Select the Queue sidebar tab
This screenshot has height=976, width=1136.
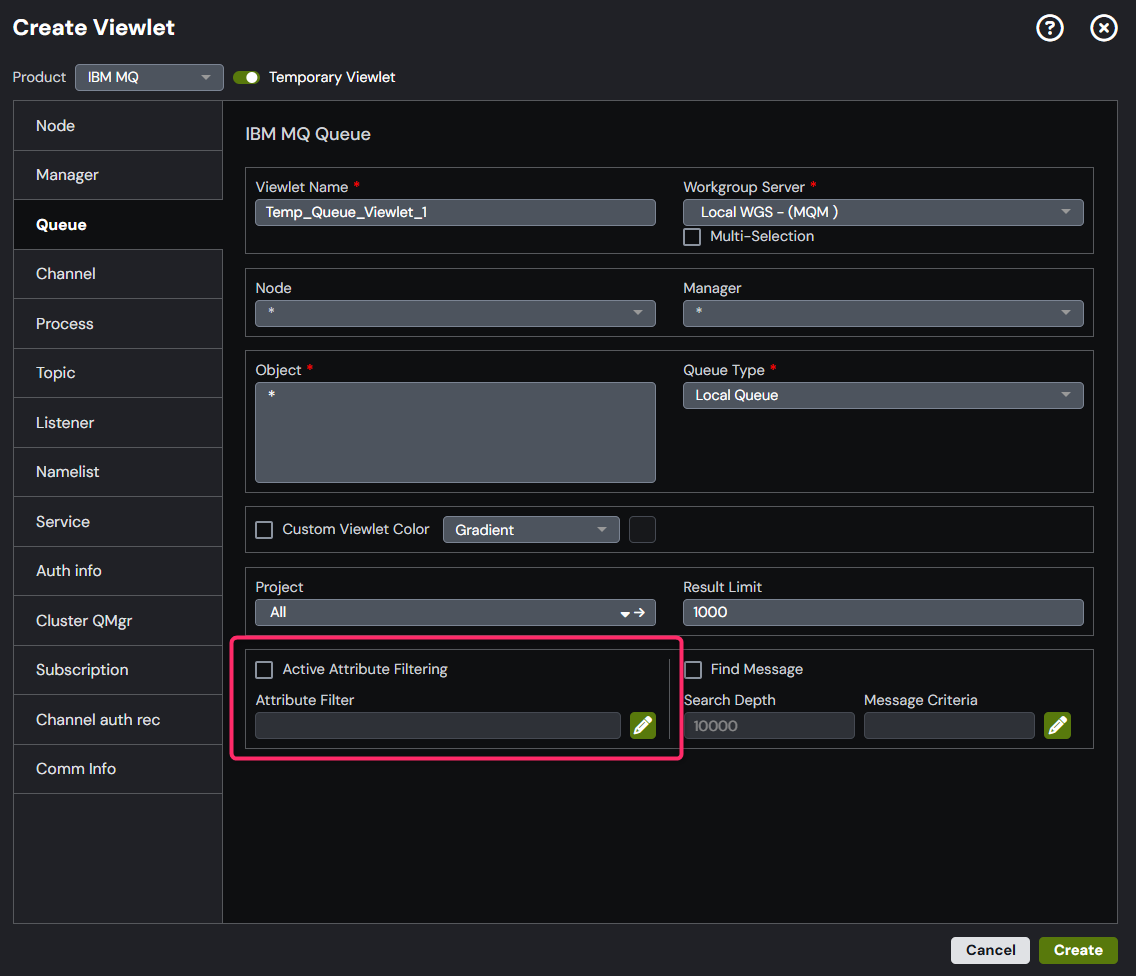pos(118,225)
